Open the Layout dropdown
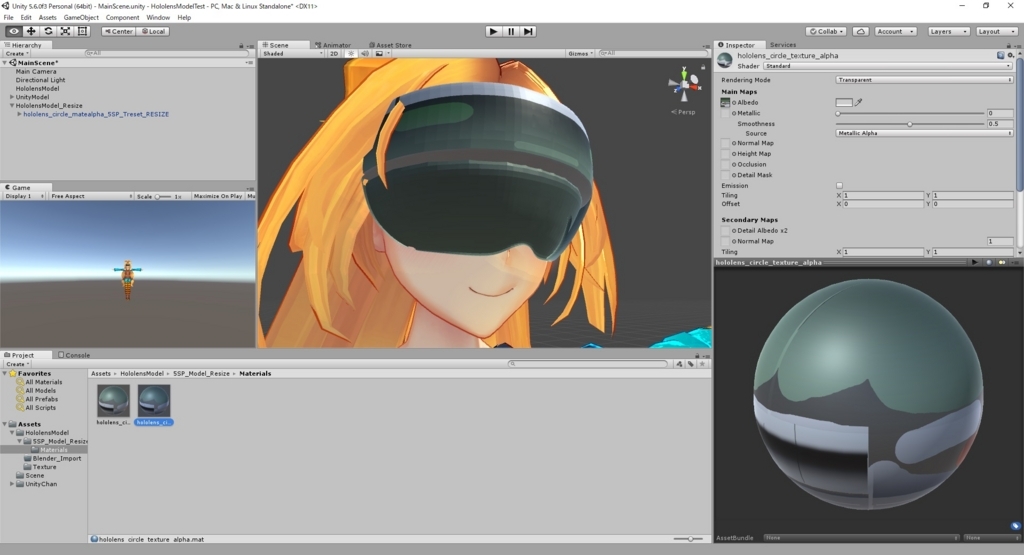Viewport: 1024px width, 555px height. point(996,31)
